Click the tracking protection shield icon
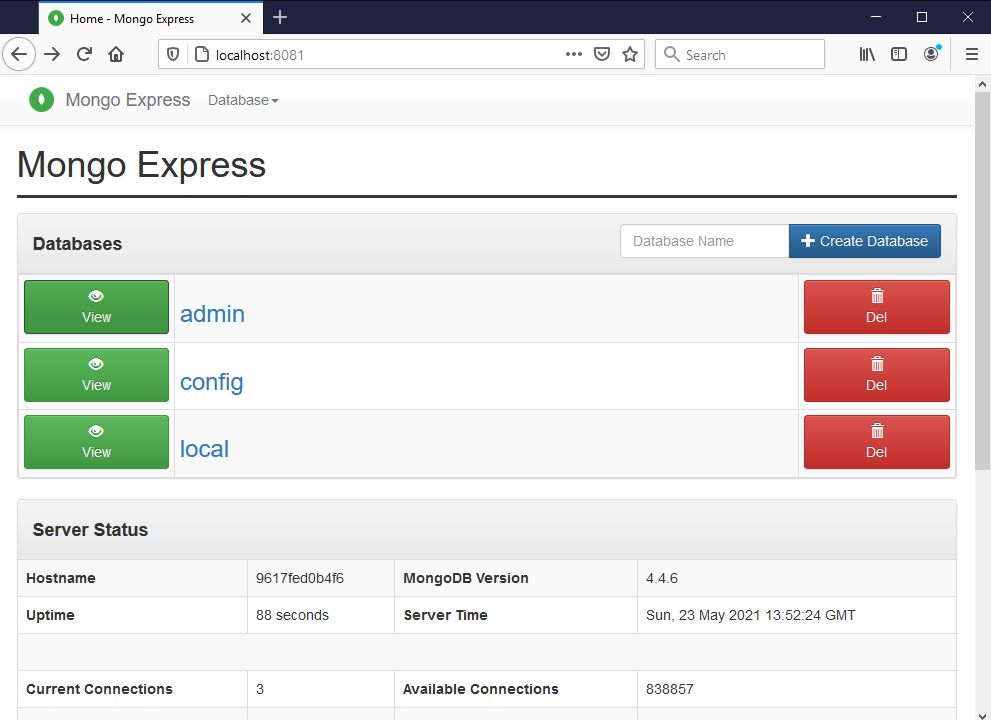This screenshot has height=720, width=991. click(x=173, y=54)
